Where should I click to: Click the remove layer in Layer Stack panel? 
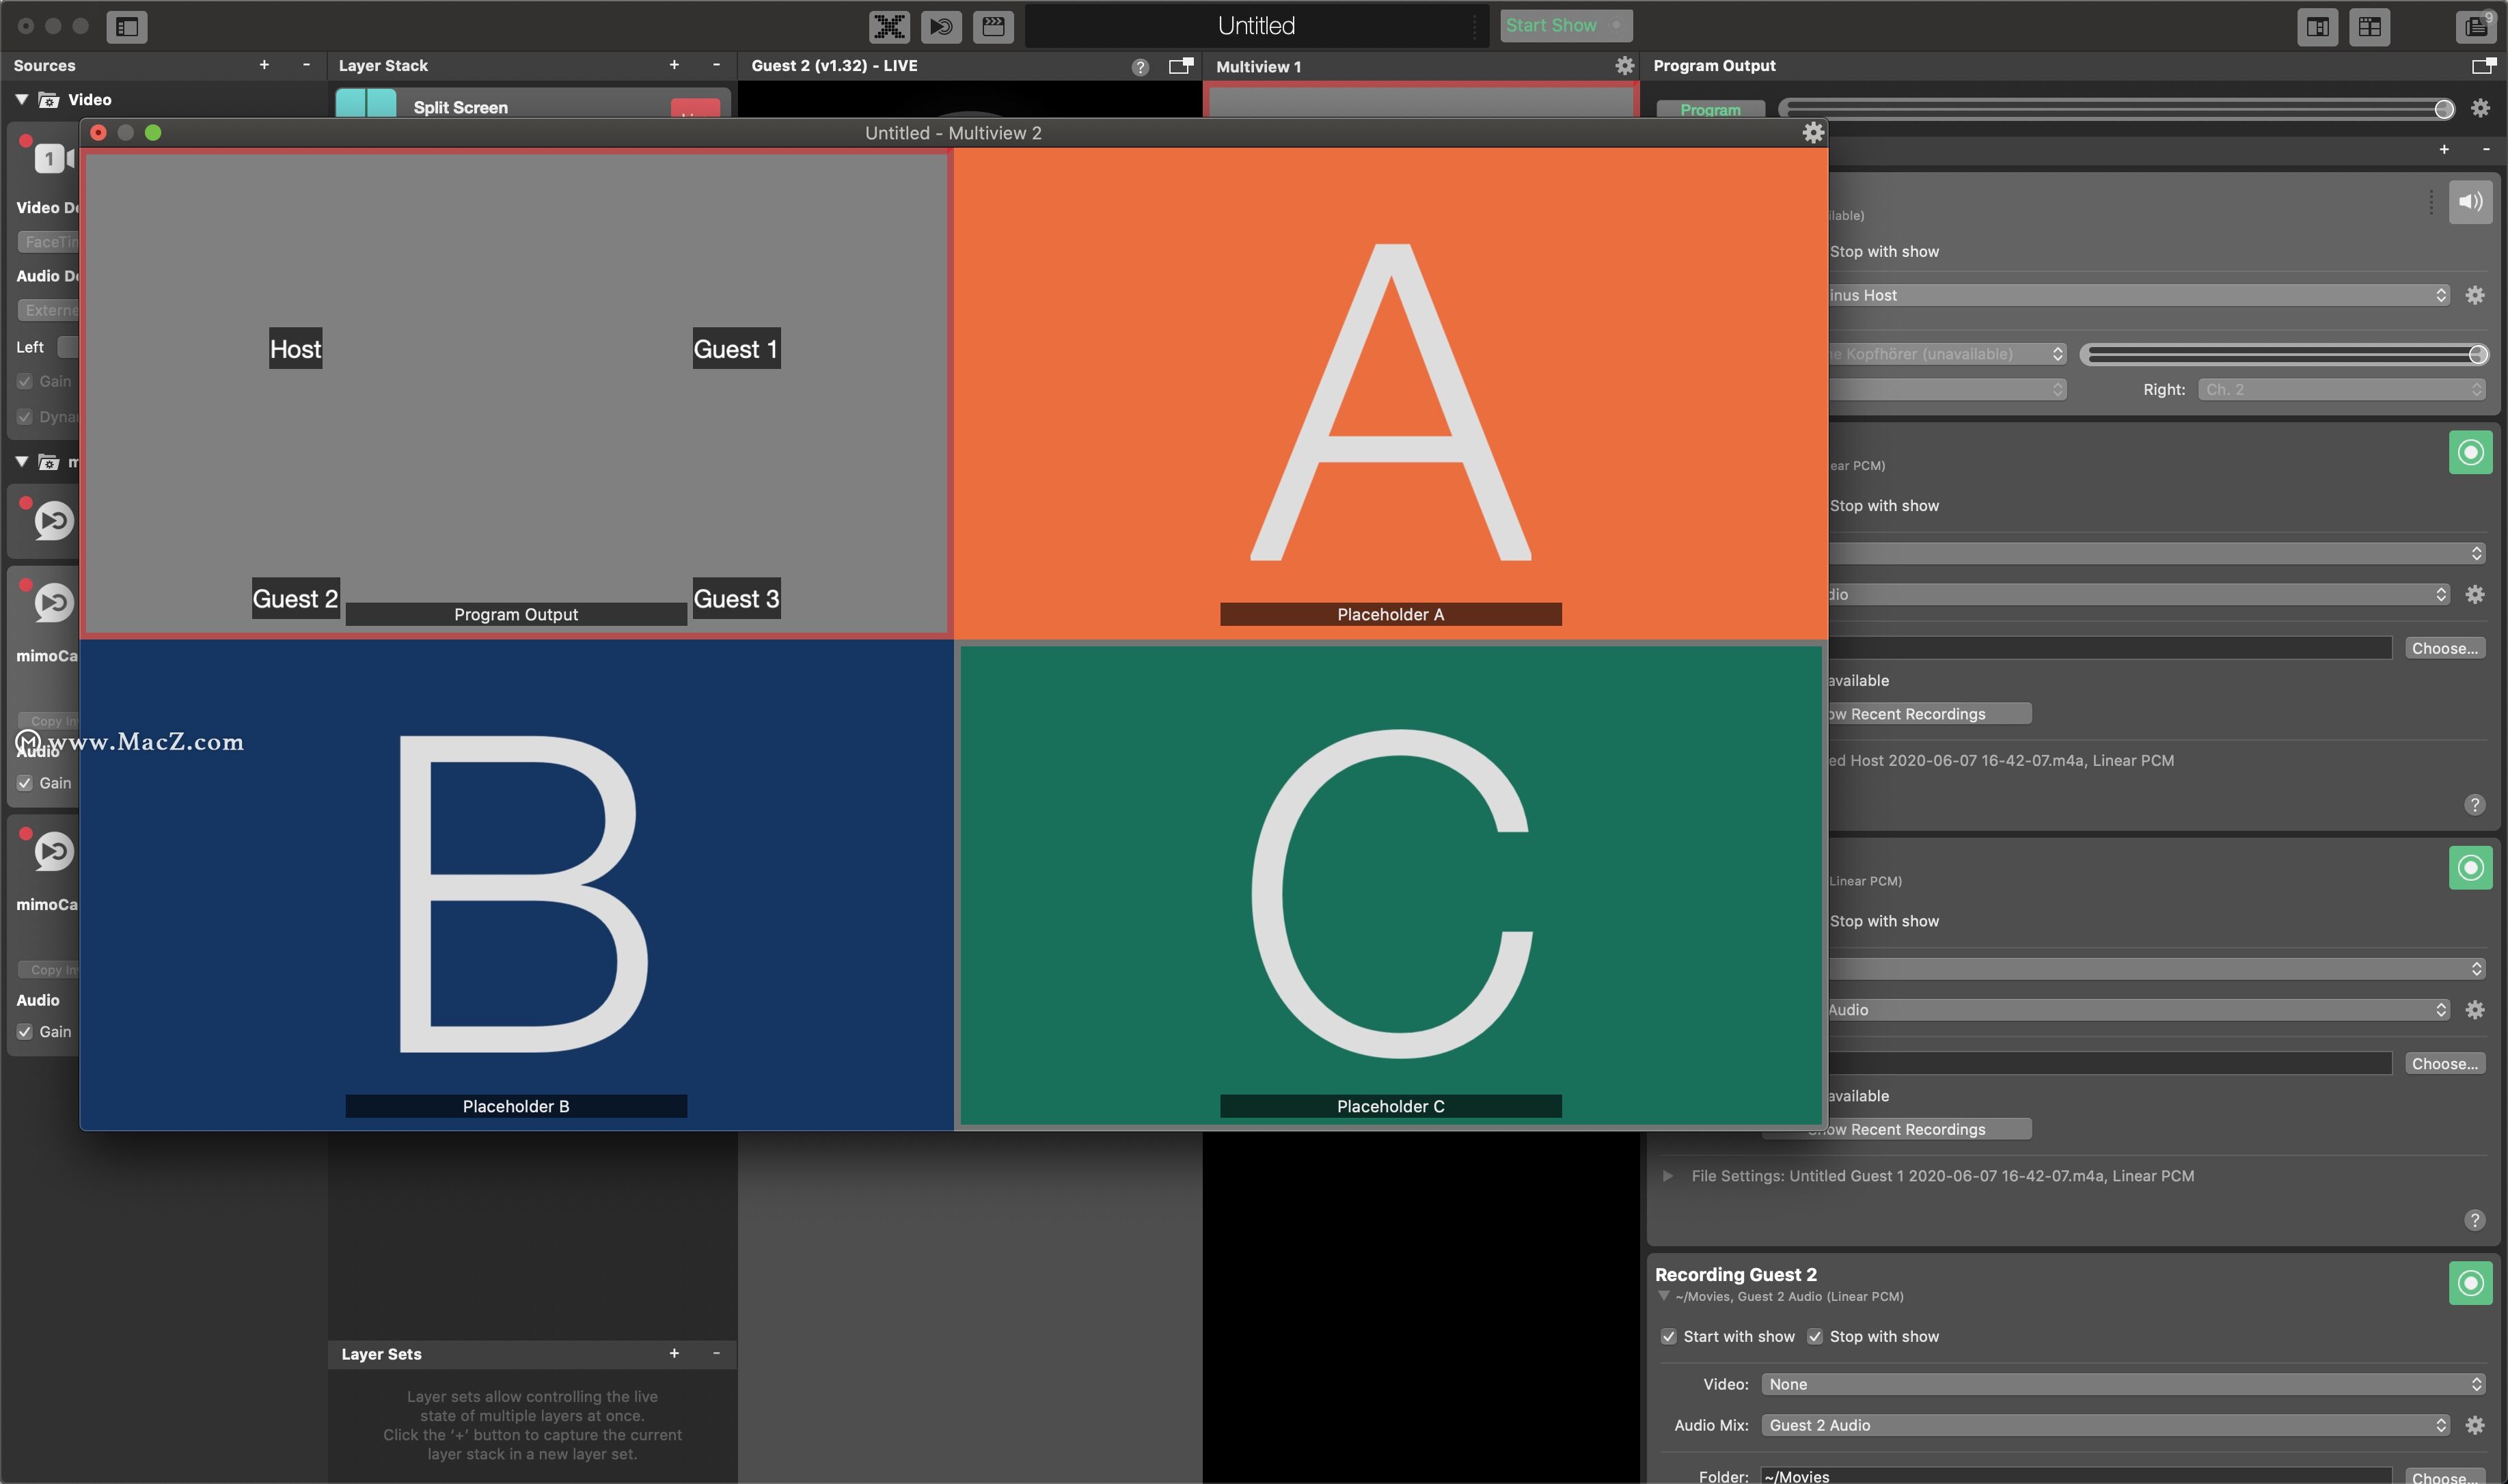click(713, 66)
